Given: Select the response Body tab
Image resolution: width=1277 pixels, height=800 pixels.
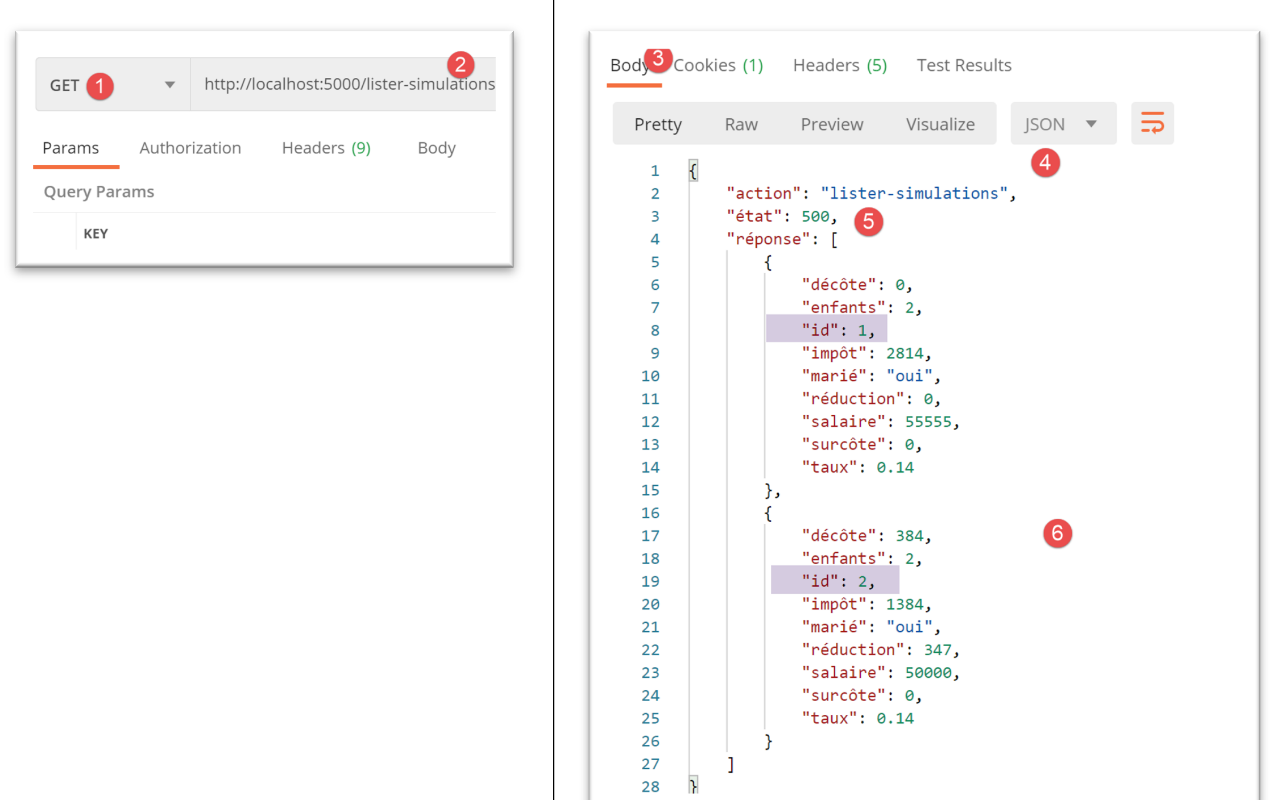Looking at the screenshot, I should click(x=629, y=66).
